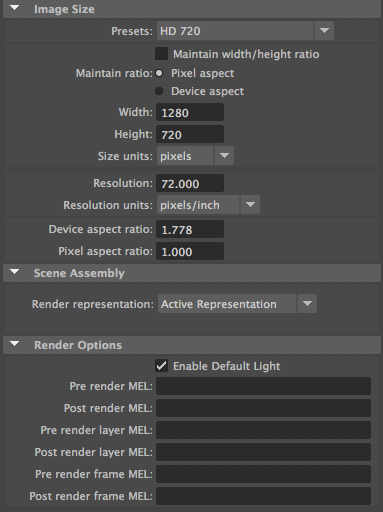Click the Post render layer MEL field

pyautogui.click(x=263, y=452)
